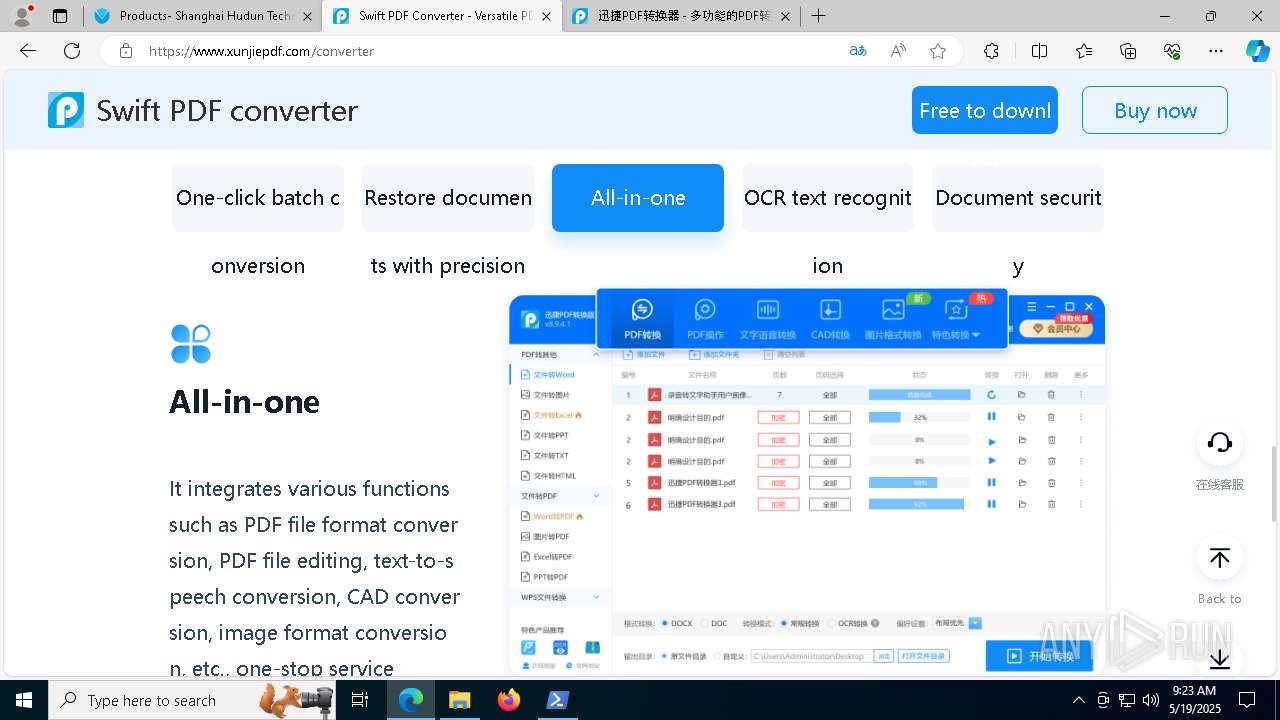Screen dimensions: 1280x720
Task: Show hidden system tray icons chevron
Action: 1078,700
